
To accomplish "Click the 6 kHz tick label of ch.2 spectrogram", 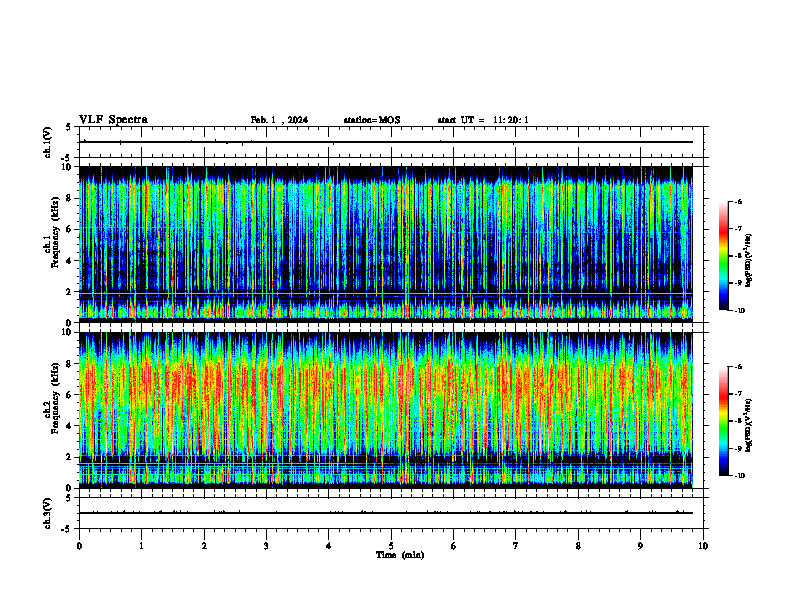I will click(71, 395).
